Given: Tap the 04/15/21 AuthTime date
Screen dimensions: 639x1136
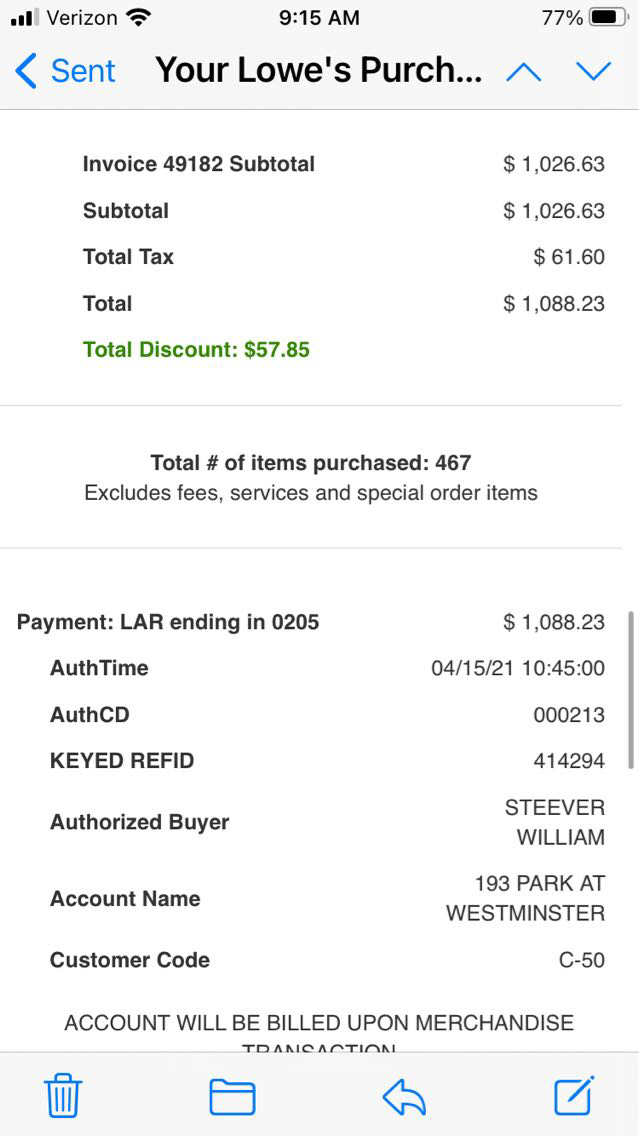Looking at the screenshot, I should tap(518, 668).
